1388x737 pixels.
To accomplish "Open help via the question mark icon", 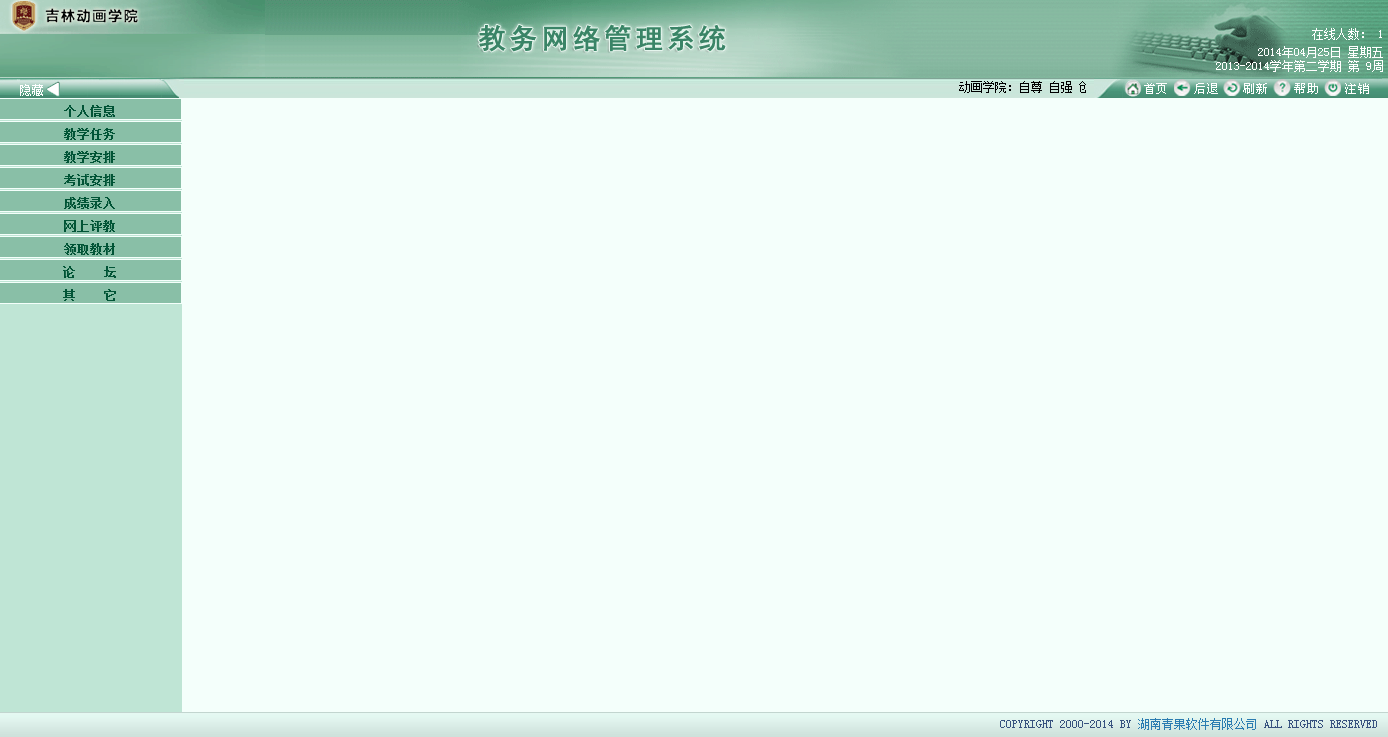I will pyautogui.click(x=1282, y=89).
